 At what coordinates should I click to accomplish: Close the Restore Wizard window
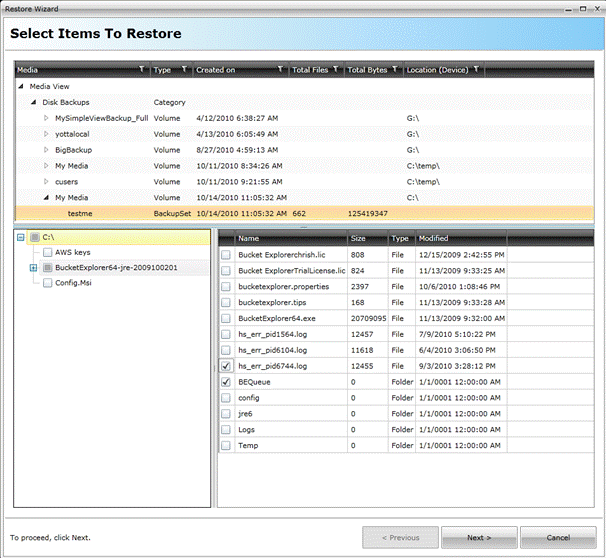[x=597, y=9]
